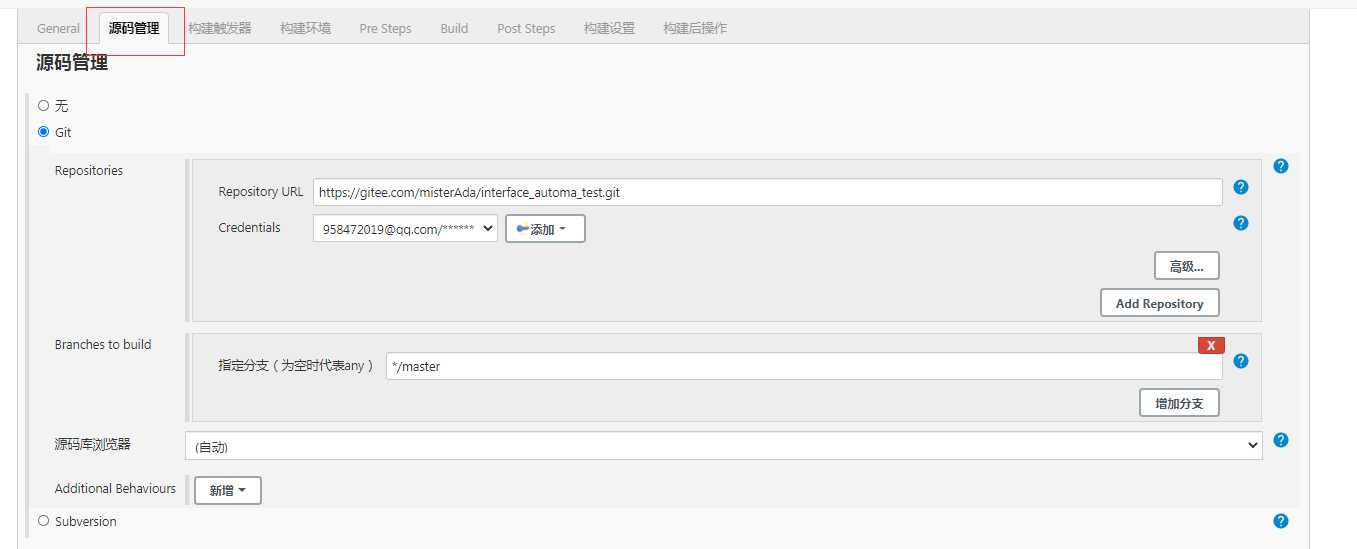Screen dimensions: 1357x549
Task: Select the 无 radio option
Action: [43, 105]
